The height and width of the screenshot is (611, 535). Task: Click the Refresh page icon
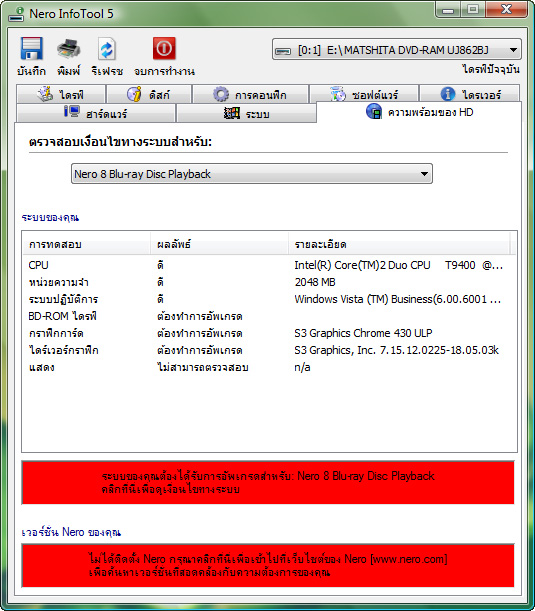pyautogui.click(x=106, y=49)
